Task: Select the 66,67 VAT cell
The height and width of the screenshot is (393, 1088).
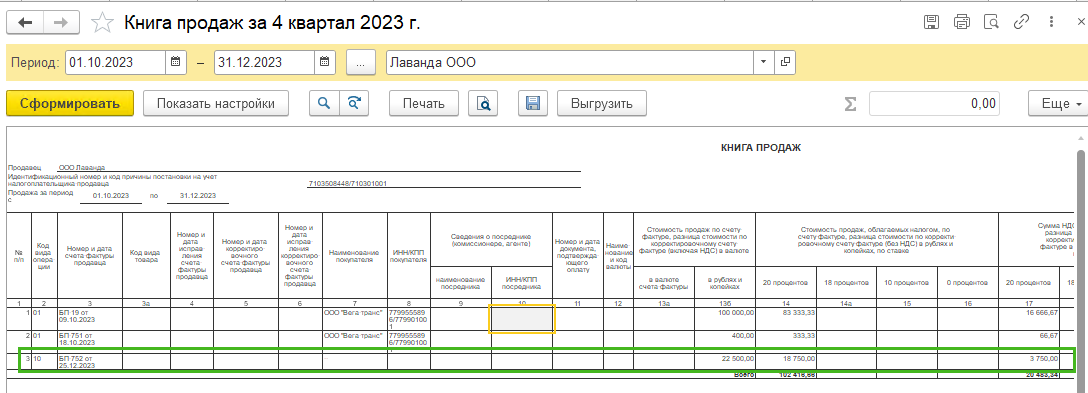Action: pos(1029,342)
